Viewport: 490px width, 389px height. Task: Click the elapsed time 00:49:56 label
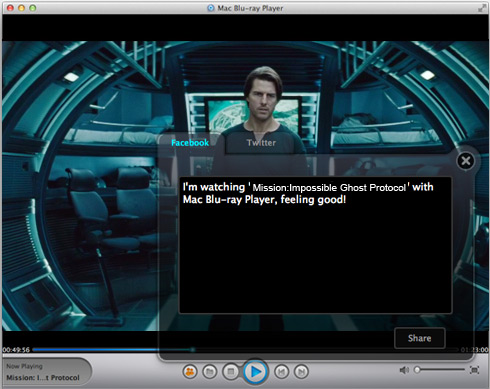pyautogui.click(x=16, y=350)
